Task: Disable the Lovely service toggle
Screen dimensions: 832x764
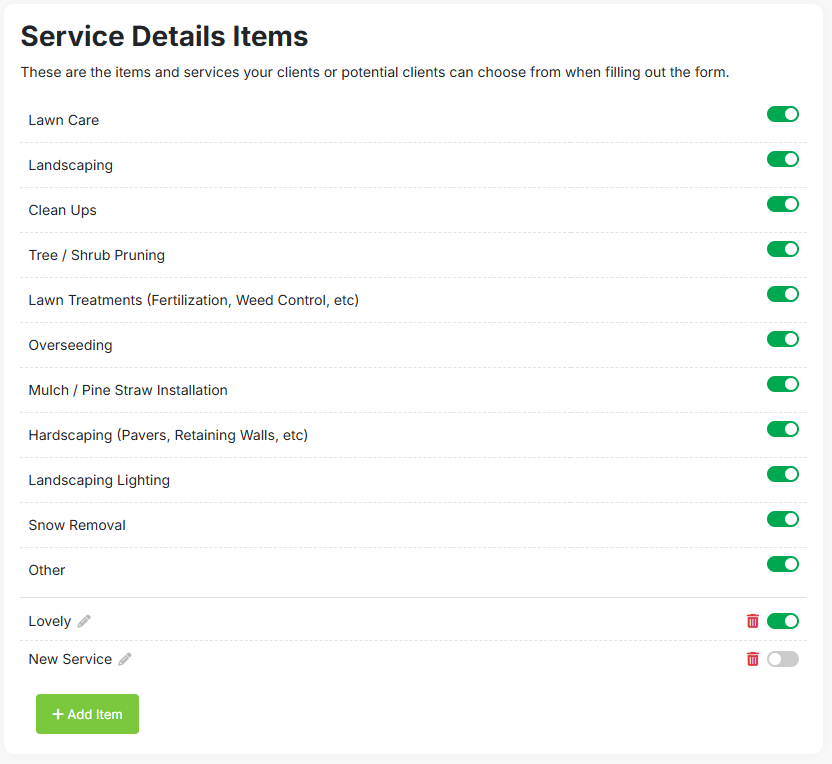Action: [x=783, y=620]
